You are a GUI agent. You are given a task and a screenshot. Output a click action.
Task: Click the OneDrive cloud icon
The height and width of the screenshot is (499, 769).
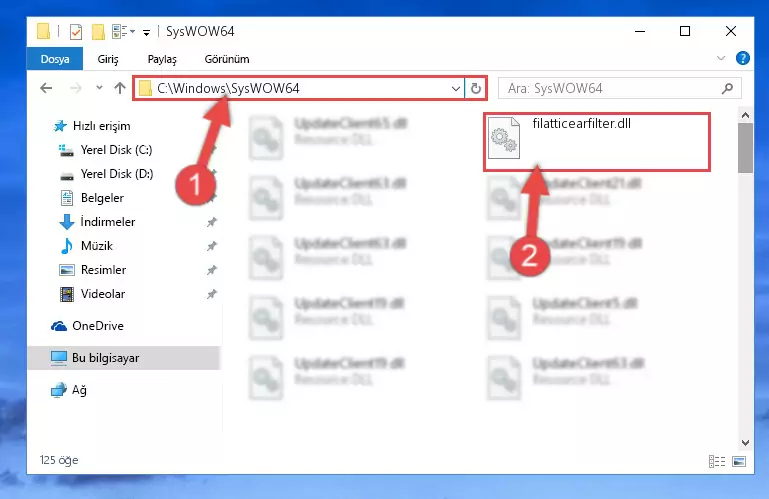59,326
